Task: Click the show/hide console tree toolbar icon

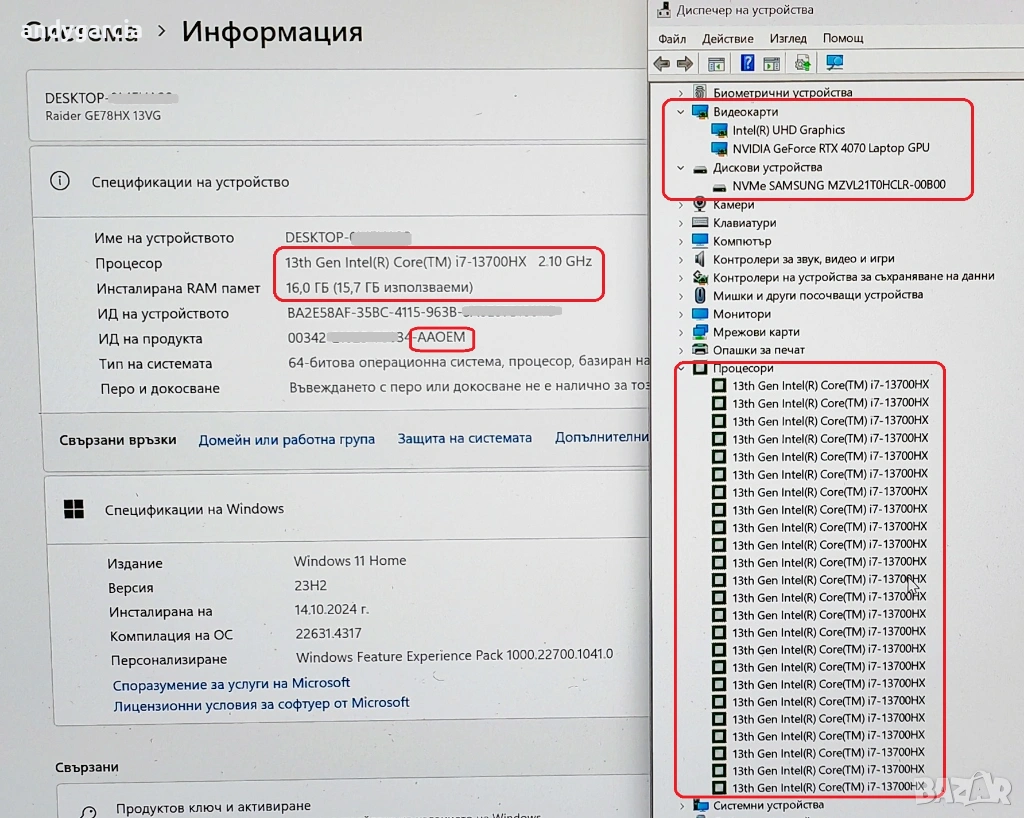Action: [716, 64]
